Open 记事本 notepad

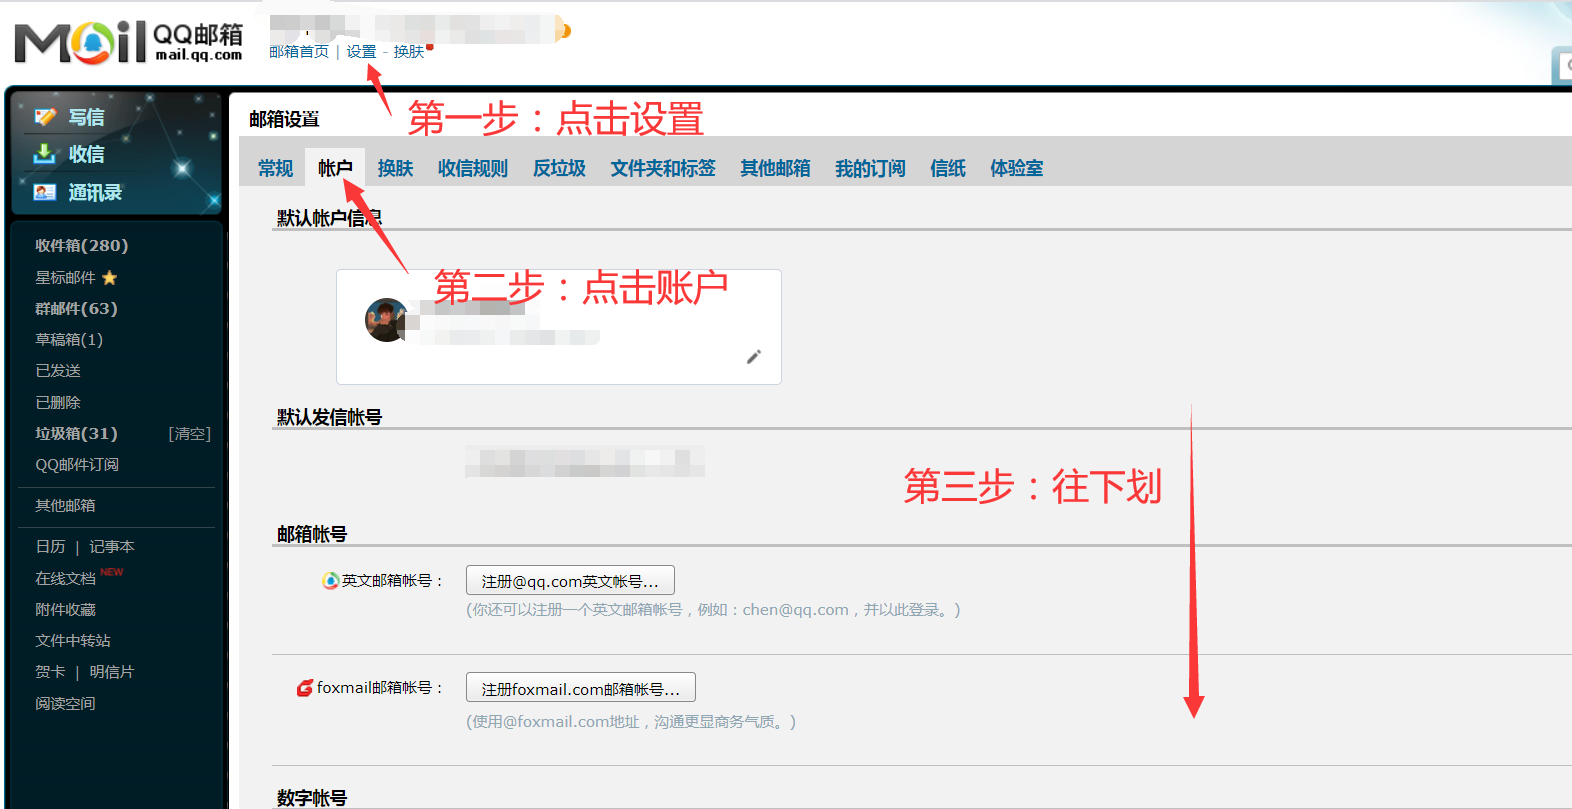(112, 546)
